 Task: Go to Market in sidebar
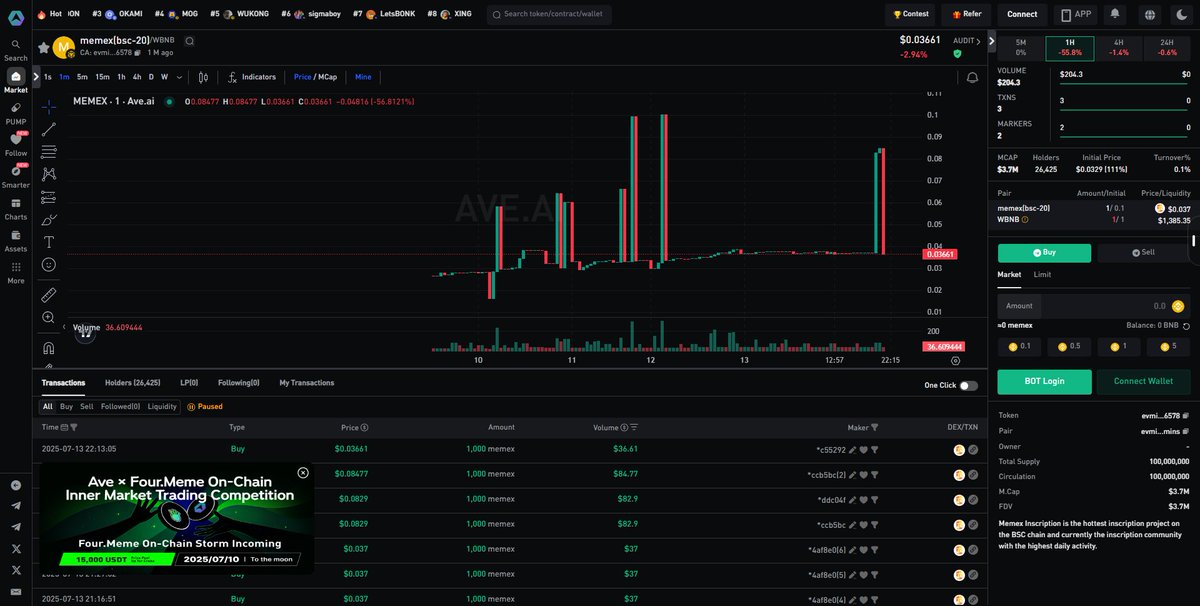pos(16,82)
